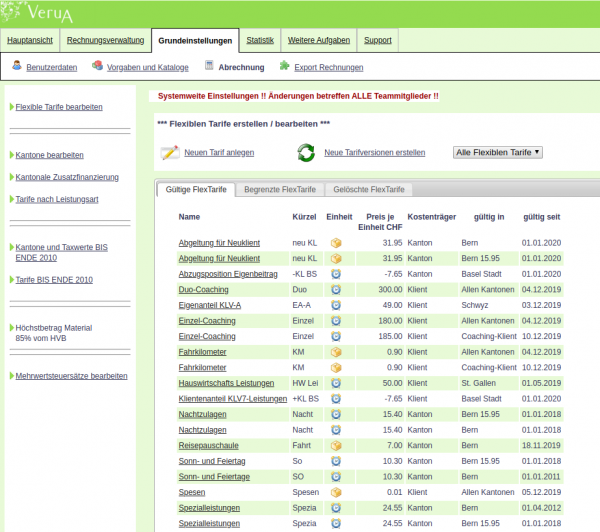Image resolution: width=600 pixels, height=532 pixels.
Task: Click the Benutzerdaten user icon
Action: point(16,65)
